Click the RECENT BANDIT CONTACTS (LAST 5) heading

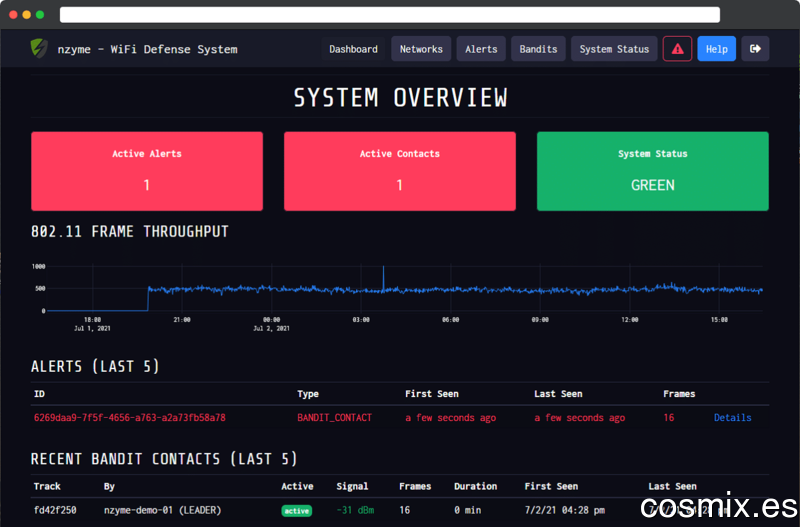pyautogui.click(x=164, y=459)
